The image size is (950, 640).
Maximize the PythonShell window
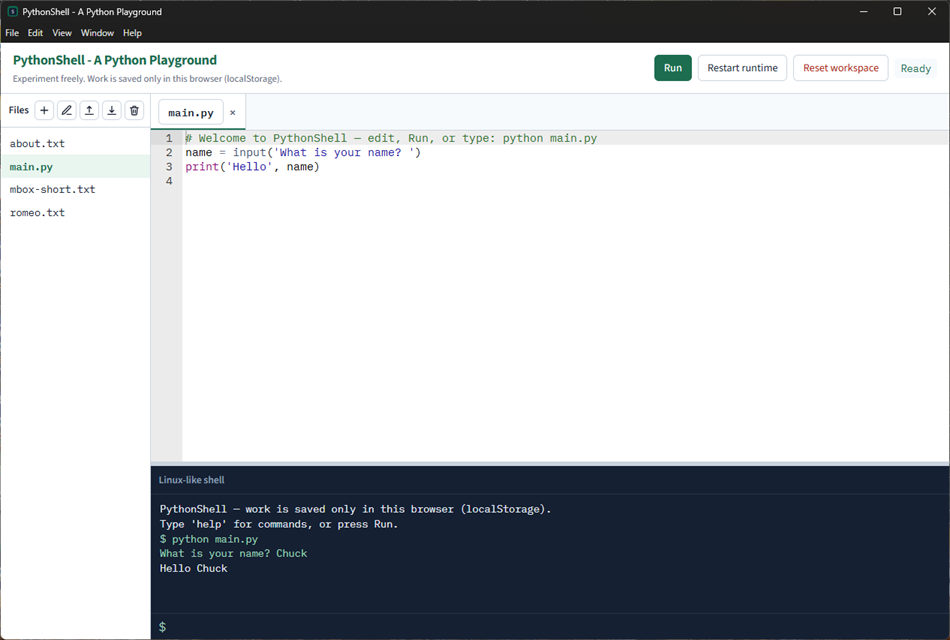[897, 12]
